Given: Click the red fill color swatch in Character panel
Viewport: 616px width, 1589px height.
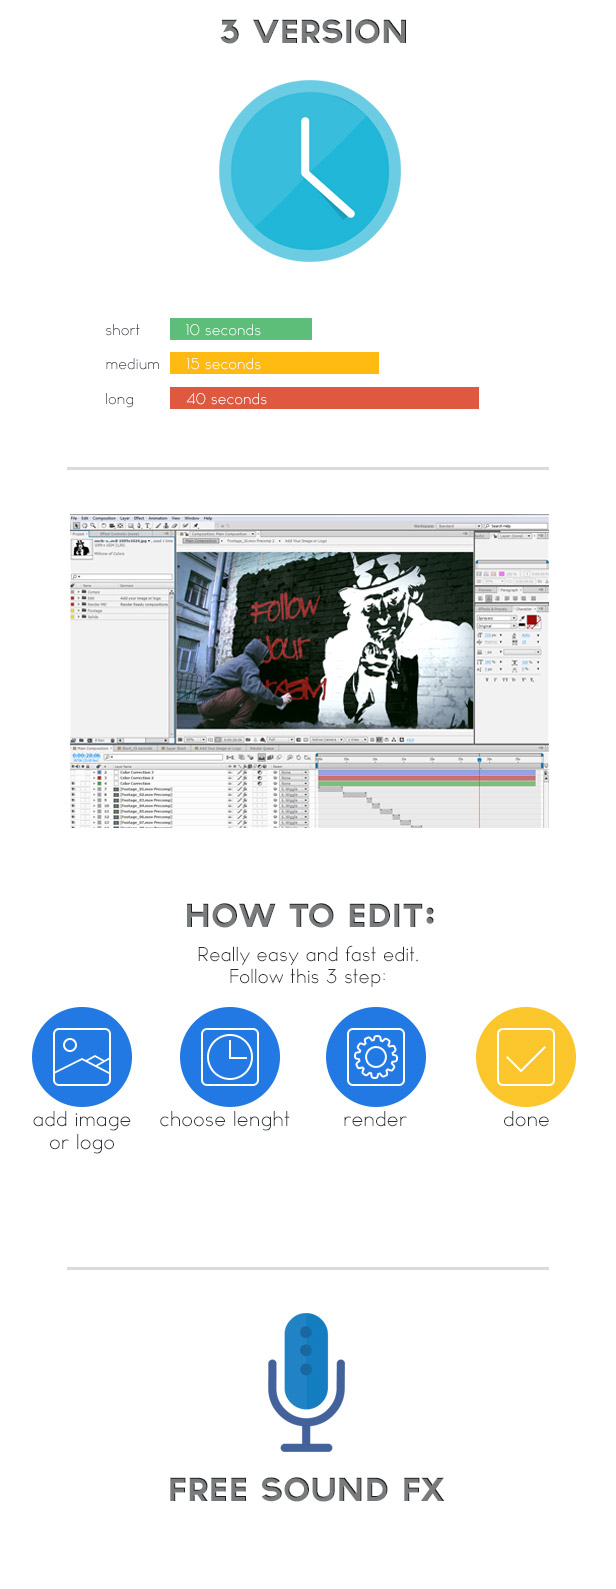Looking at the screenshot, I should 531,621.
